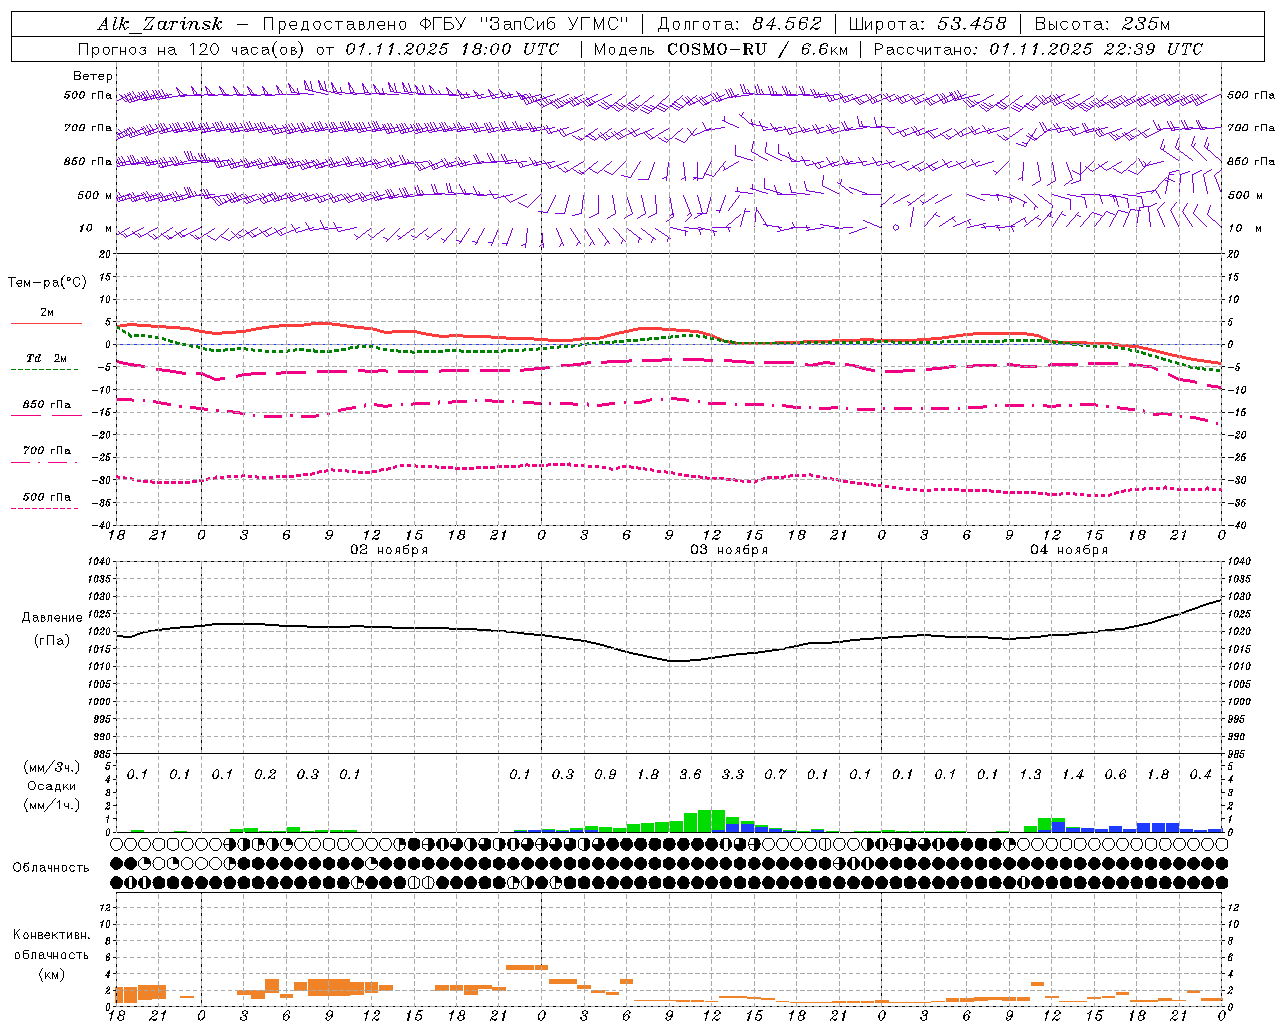Viewport: 1280px width, 1024px height.
Task: Click the 0.4 precipitation value
Action: point(1200,774)
